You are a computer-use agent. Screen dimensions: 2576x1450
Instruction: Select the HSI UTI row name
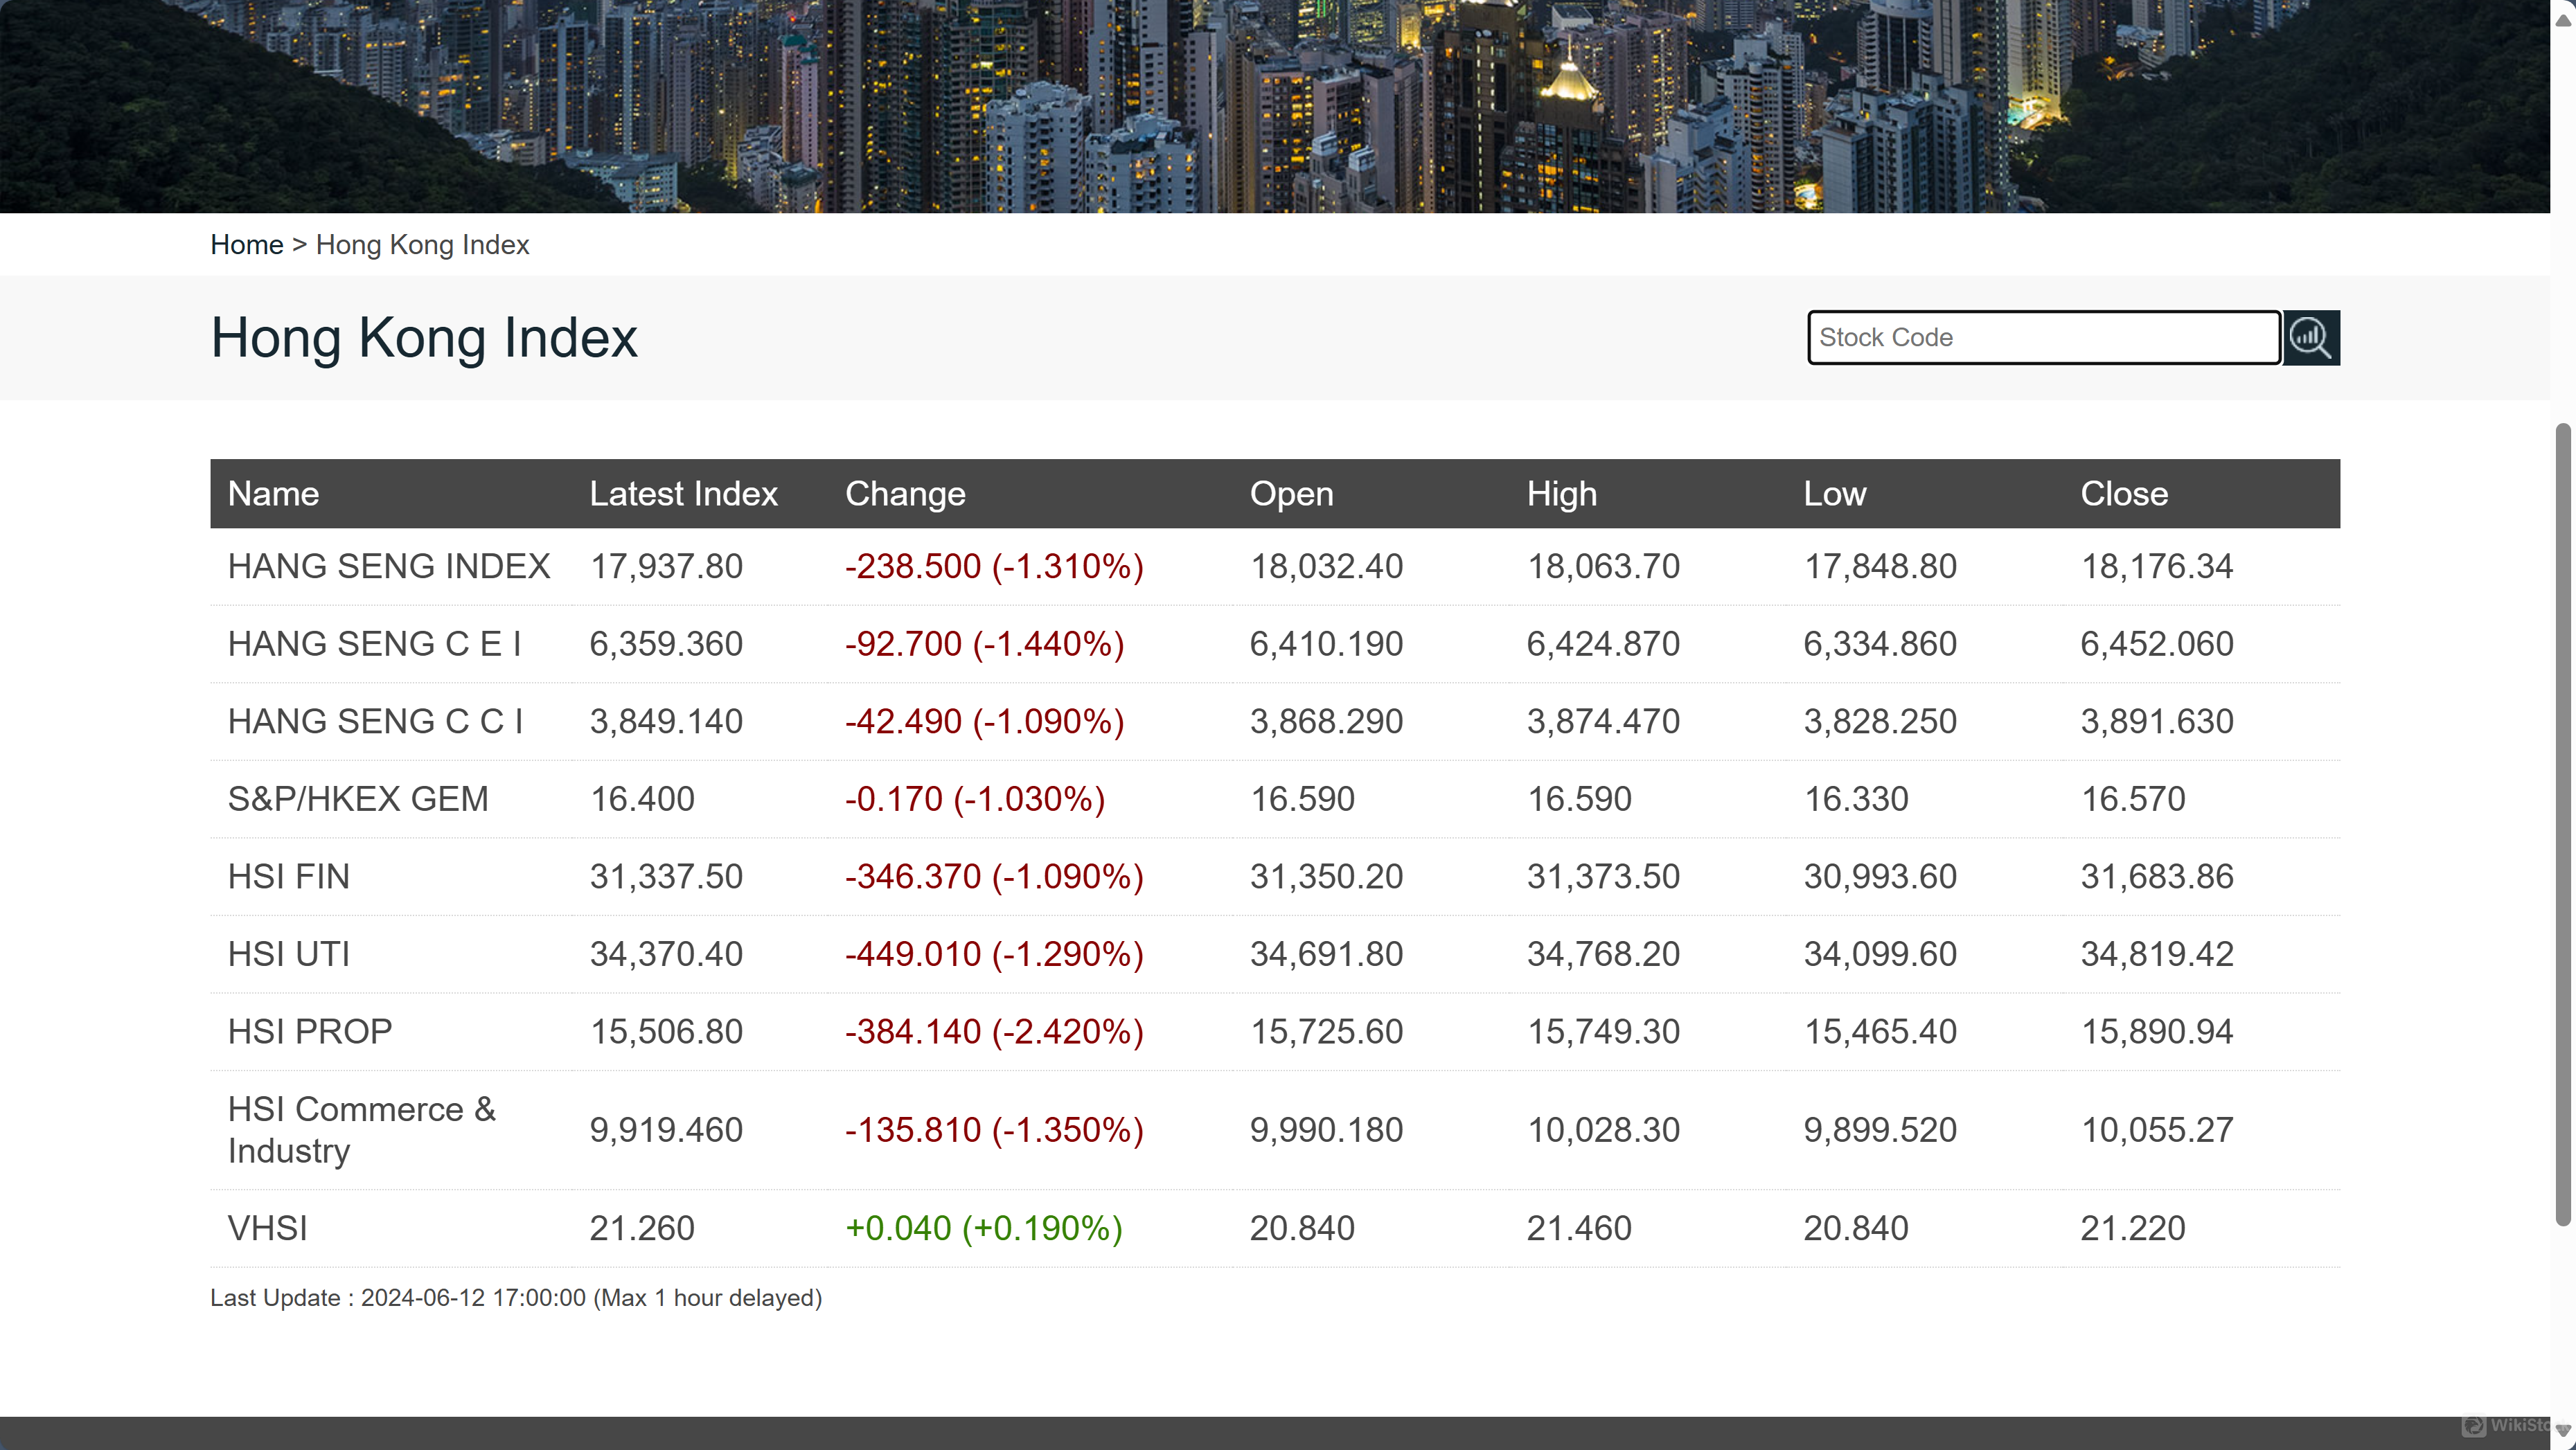tap(289, 954)
